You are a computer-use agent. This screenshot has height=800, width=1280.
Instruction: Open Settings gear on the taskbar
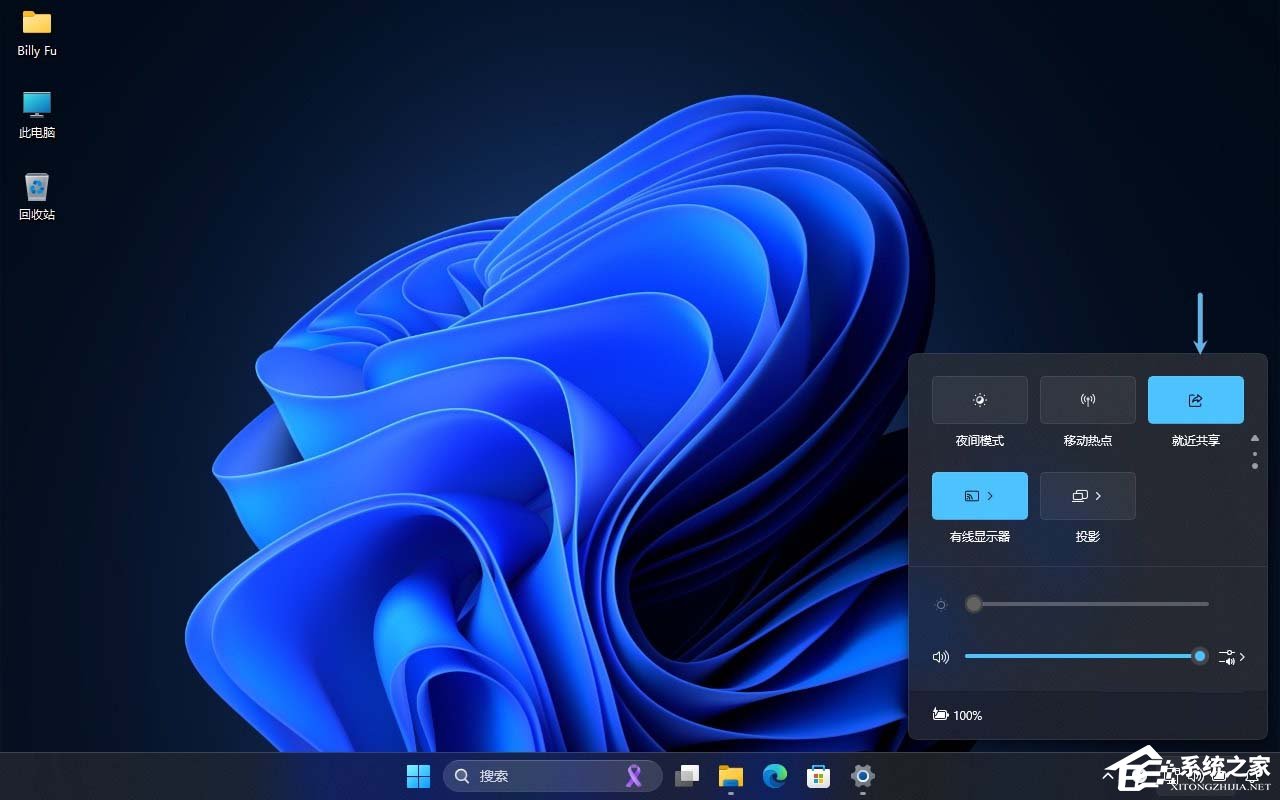coord(863,776)
